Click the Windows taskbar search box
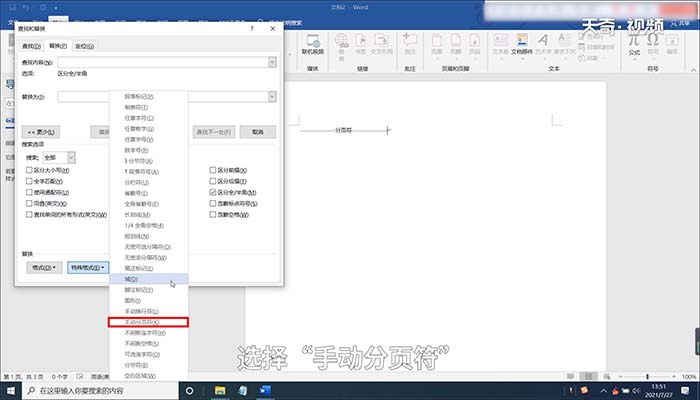Screen dimensions: 700x400 tap(100, 391)
